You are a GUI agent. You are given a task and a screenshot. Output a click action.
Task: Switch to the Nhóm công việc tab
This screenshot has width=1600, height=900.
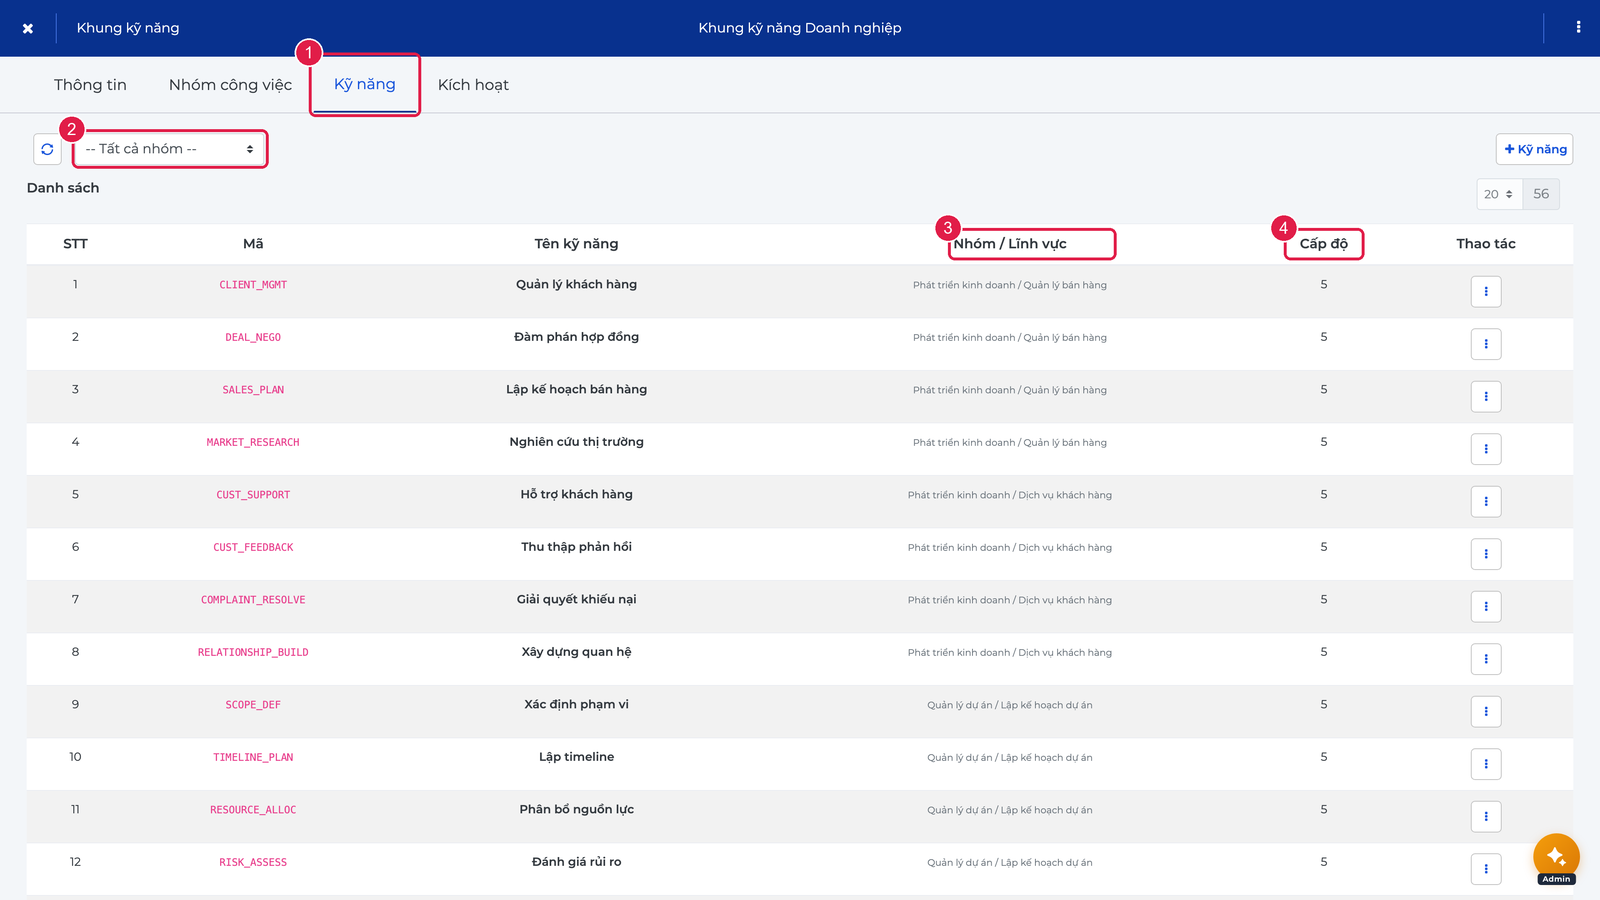(230, 85)
